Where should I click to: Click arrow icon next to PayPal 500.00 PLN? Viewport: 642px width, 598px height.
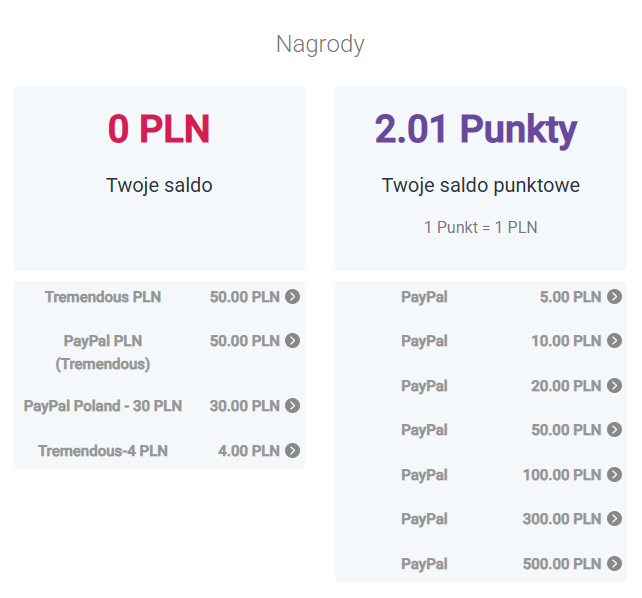pyautogui.click(x=614, y=564)
